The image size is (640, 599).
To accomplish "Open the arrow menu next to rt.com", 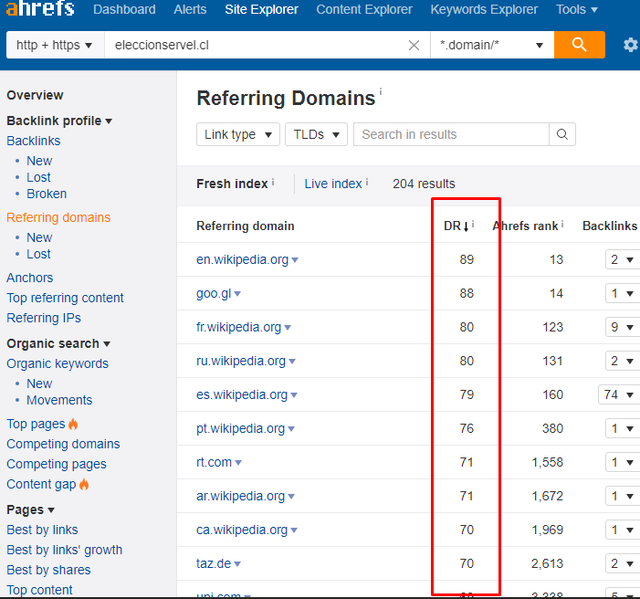I will pos(238,463).
